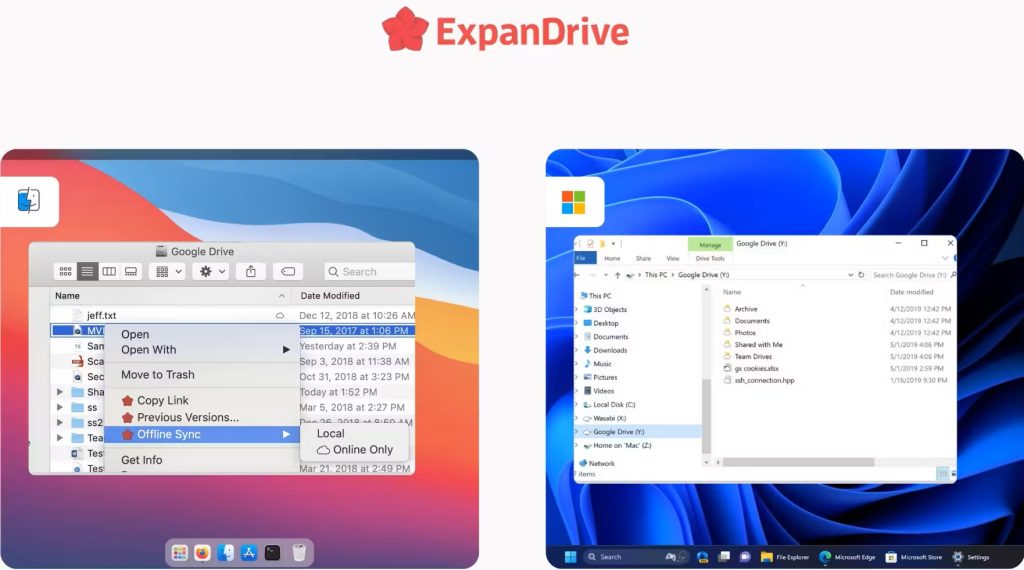
Task: Open the Drive Tools ribbon tab
Action: (710, 259)
